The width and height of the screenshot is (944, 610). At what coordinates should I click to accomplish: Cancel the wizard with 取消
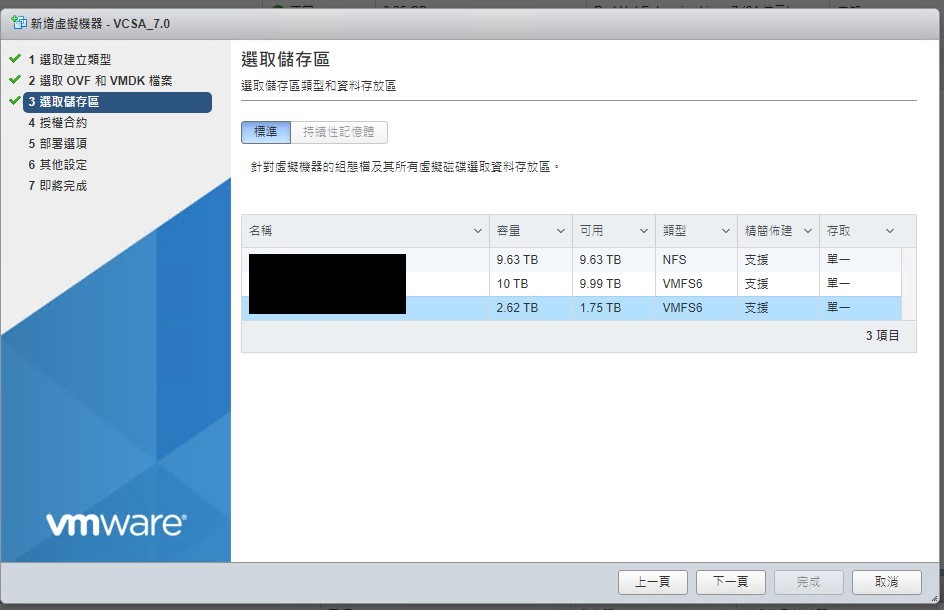887,582
